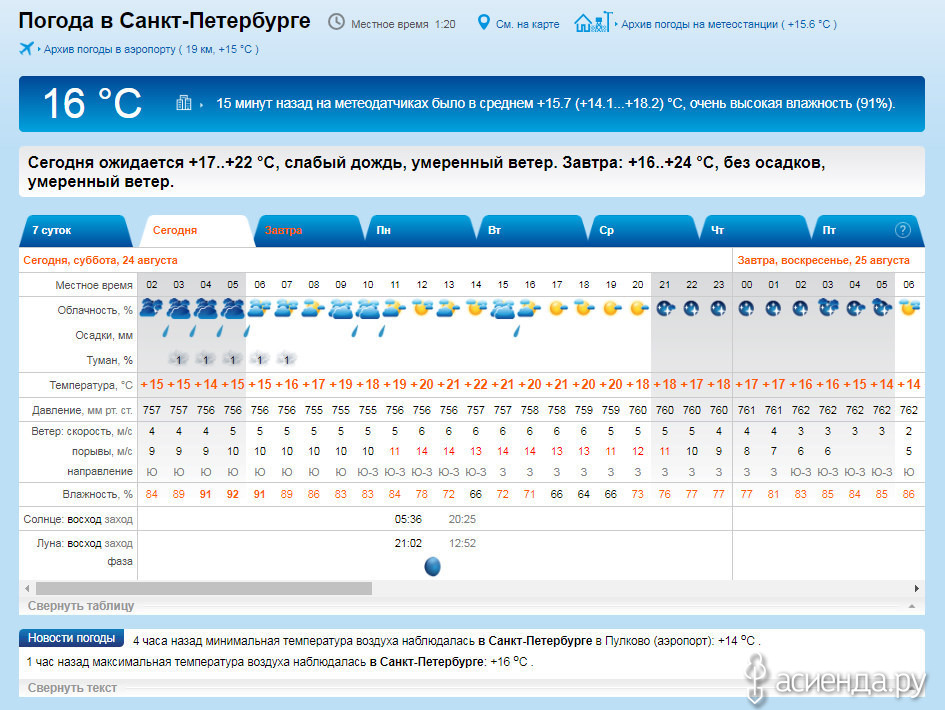Screen dimensions: 945x710
Task: Click the clock icon near local time
Action: 336,22
